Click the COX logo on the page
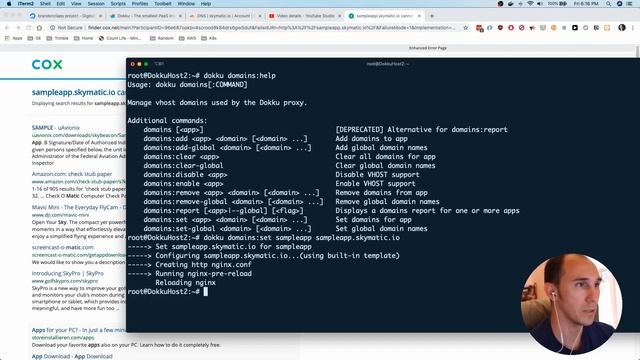 (x=47, y=64)
